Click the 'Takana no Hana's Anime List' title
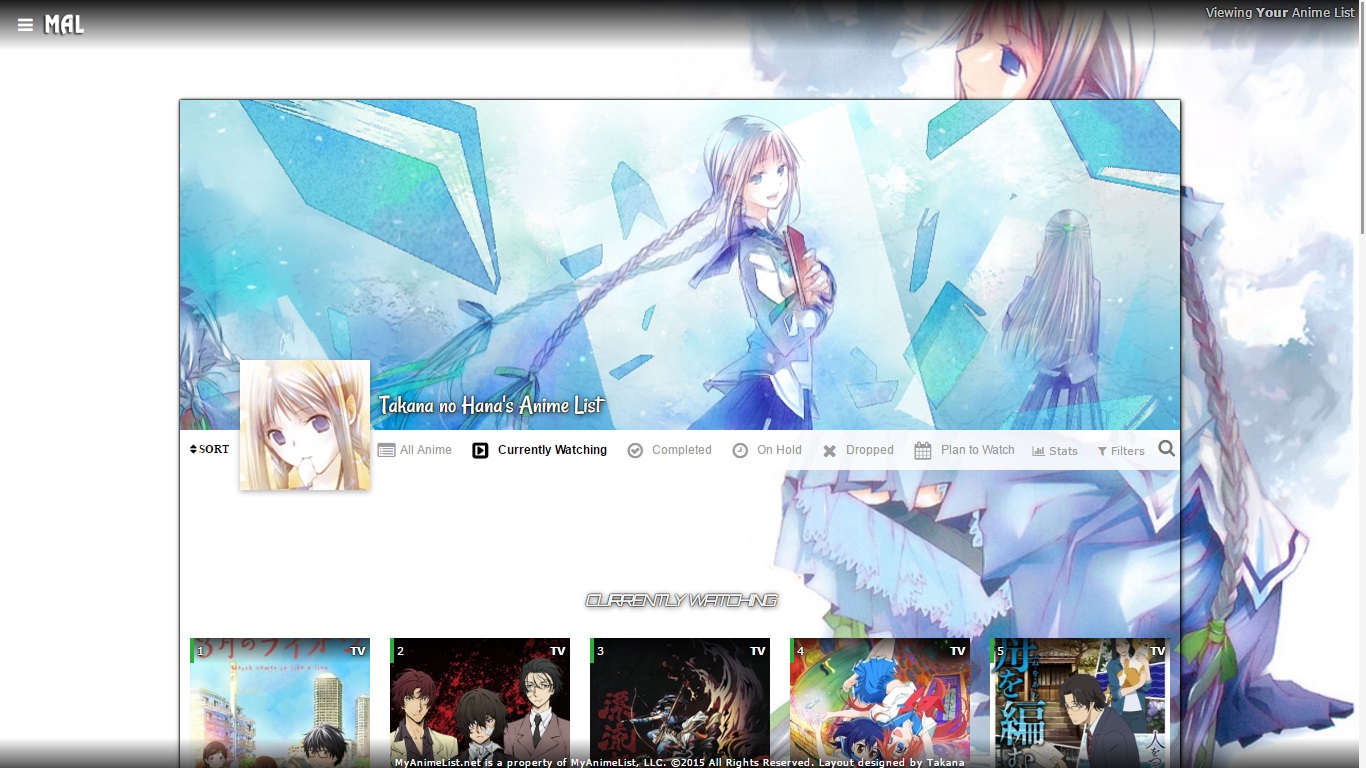 click(x=491, y=405)
